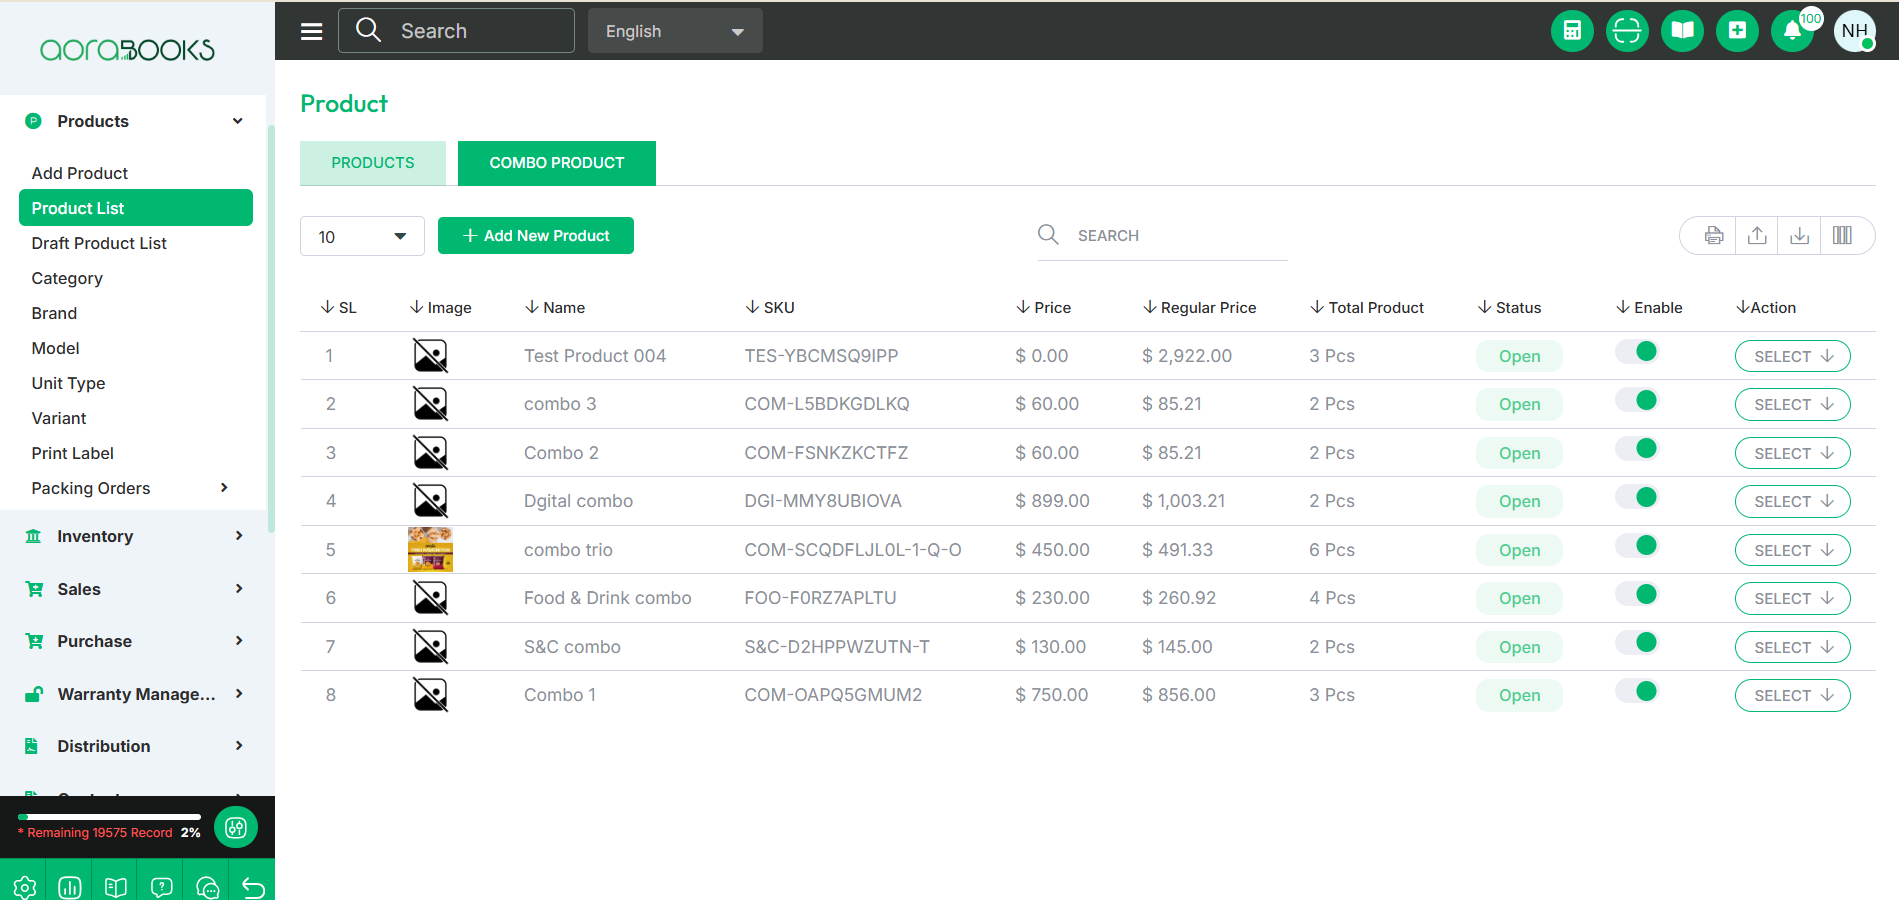Open help question icon in bottom bar

(x=162, y=887)
